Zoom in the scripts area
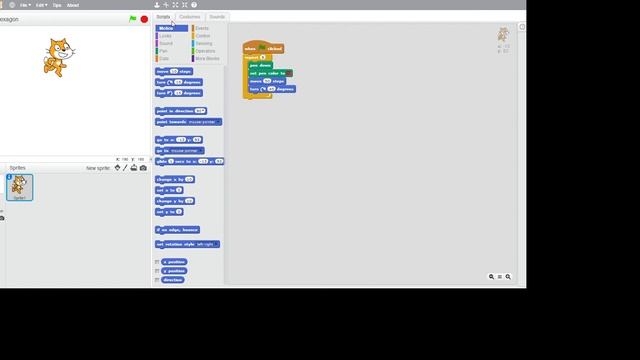 tap(508, 277)
